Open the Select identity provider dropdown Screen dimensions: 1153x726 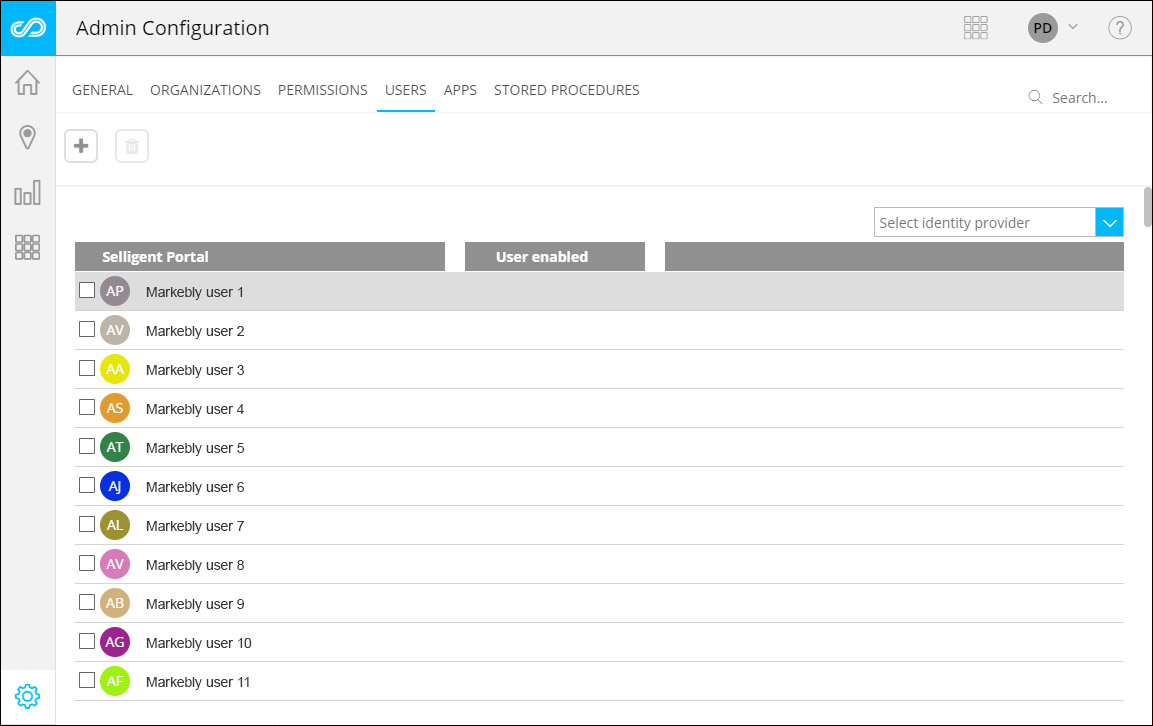983,222
